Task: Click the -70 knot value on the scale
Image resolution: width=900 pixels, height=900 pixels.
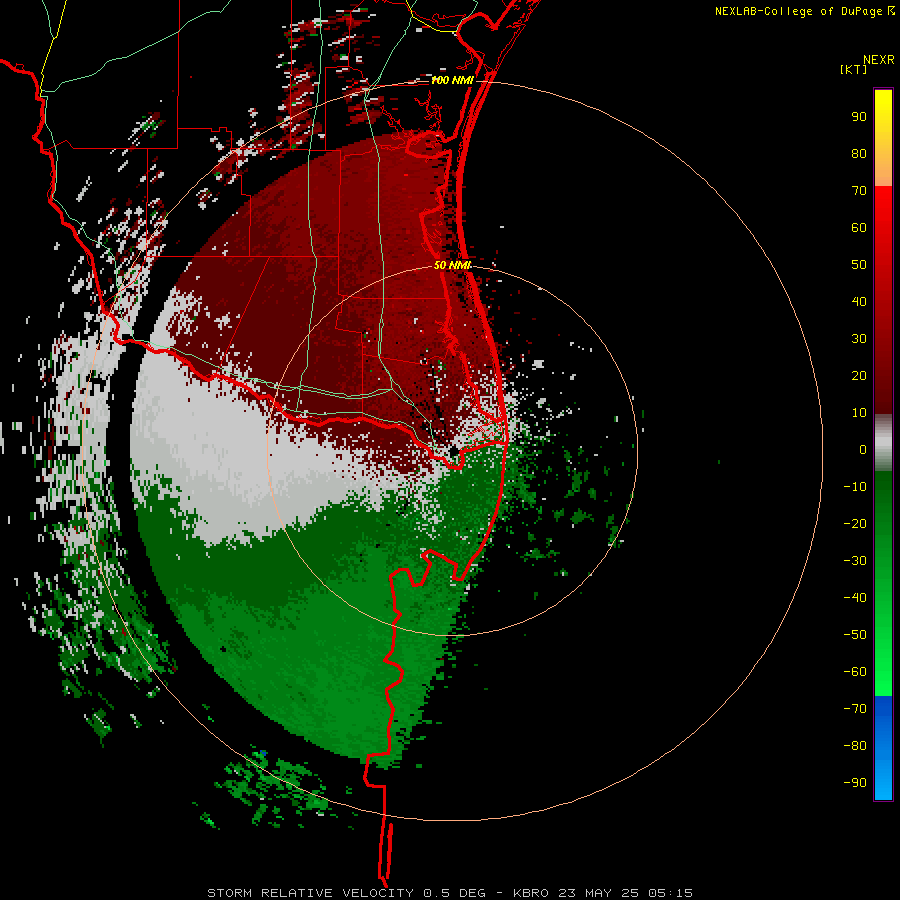Action: [855, 709]
